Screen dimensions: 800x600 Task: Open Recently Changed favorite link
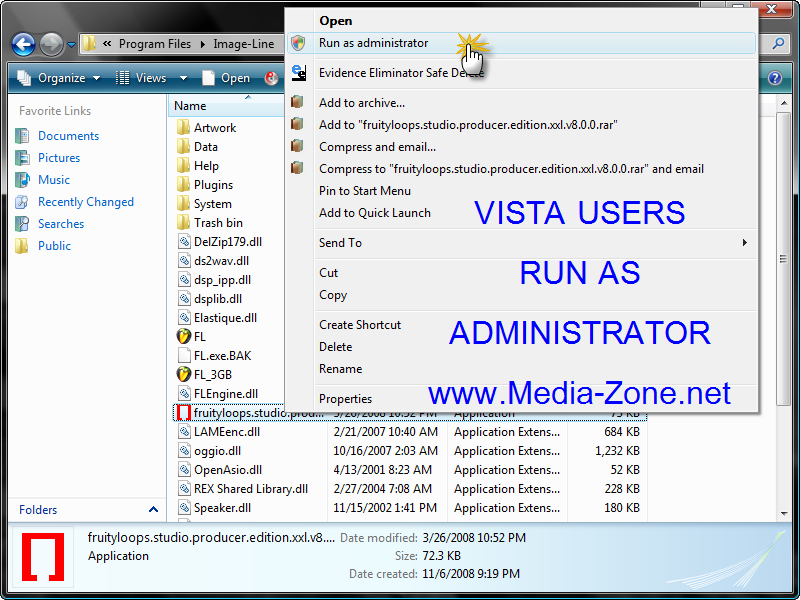coord(86,202)
